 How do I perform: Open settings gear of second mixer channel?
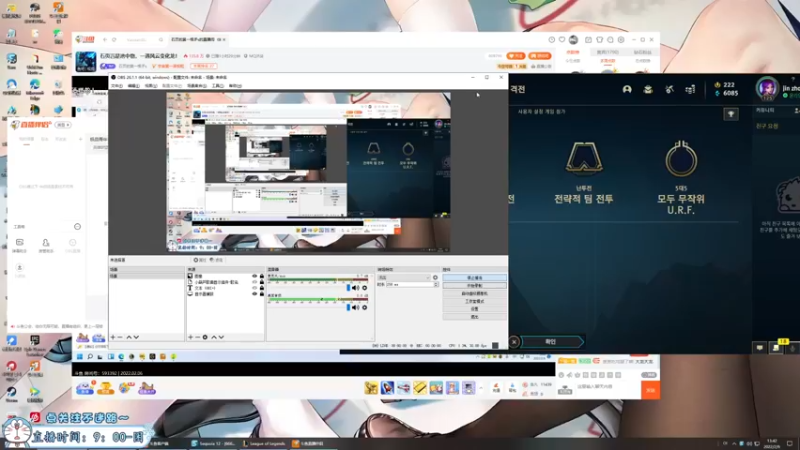click(364, 308)
